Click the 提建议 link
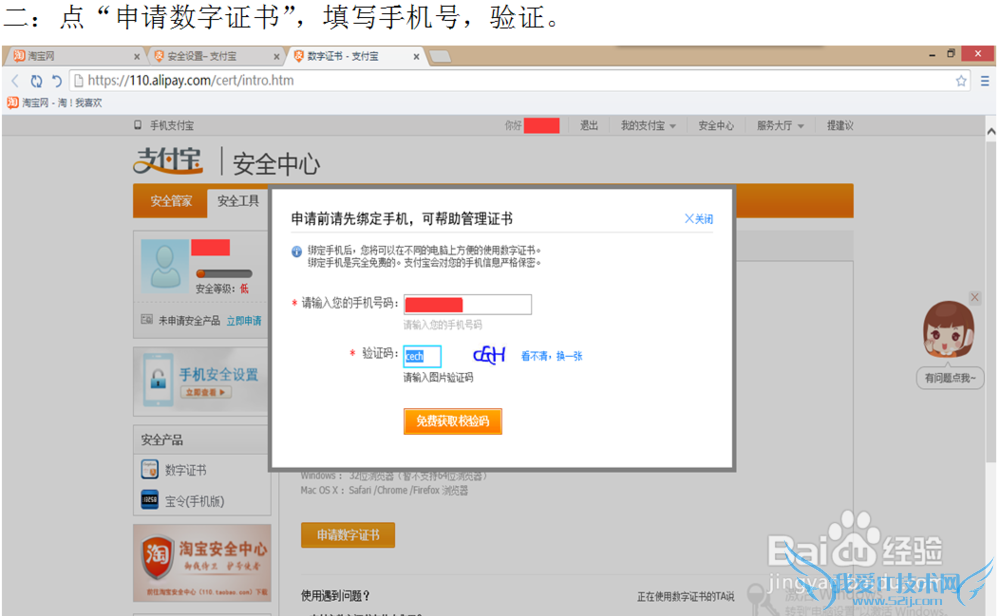The height and width of the screenshot is (616, 1000). click(840, 126)
